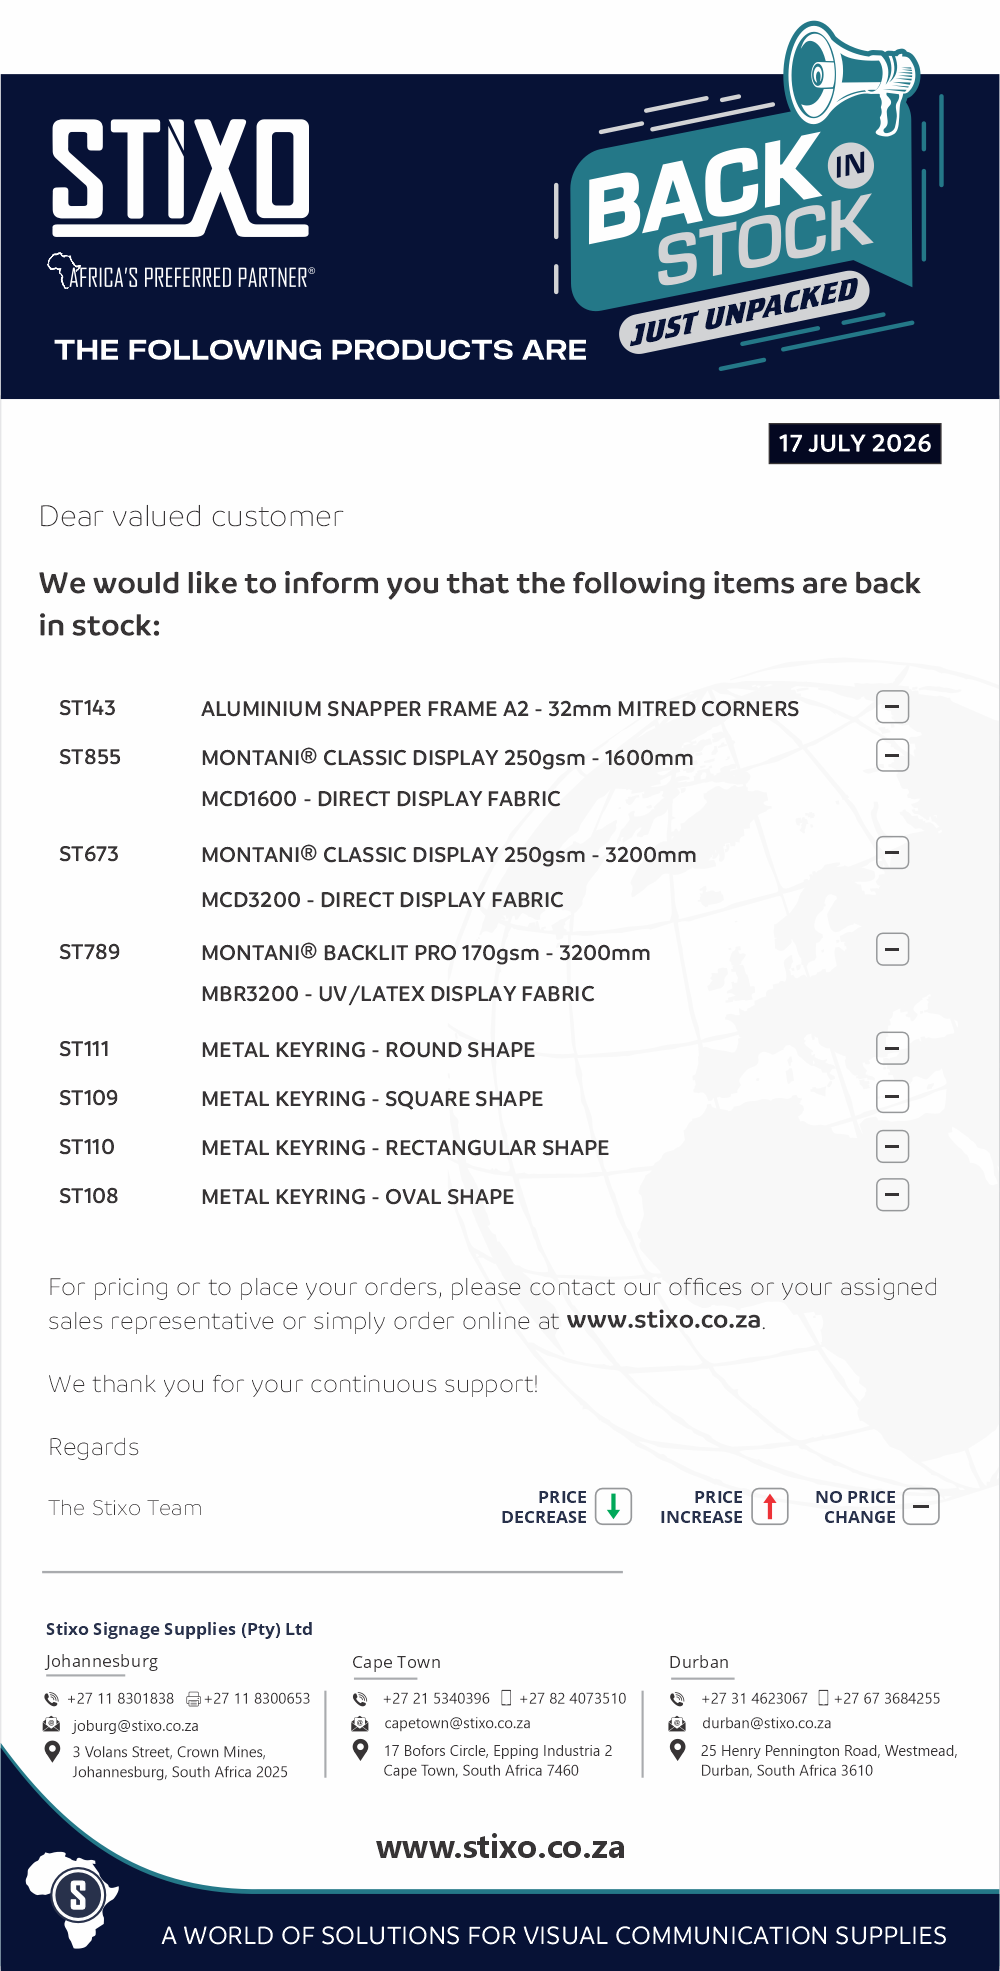1000x1971 pixels.
Task: Open the www.stixo.co.za link in body text
Action: click(664, 1320)
